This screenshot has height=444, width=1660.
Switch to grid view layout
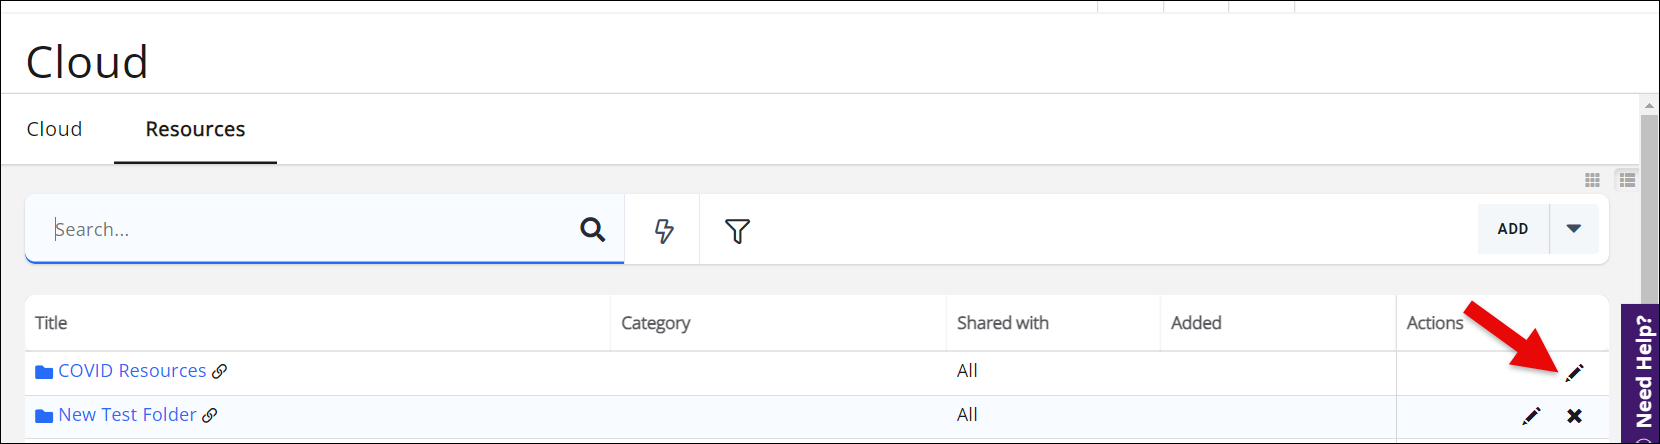pos(1592,180)
